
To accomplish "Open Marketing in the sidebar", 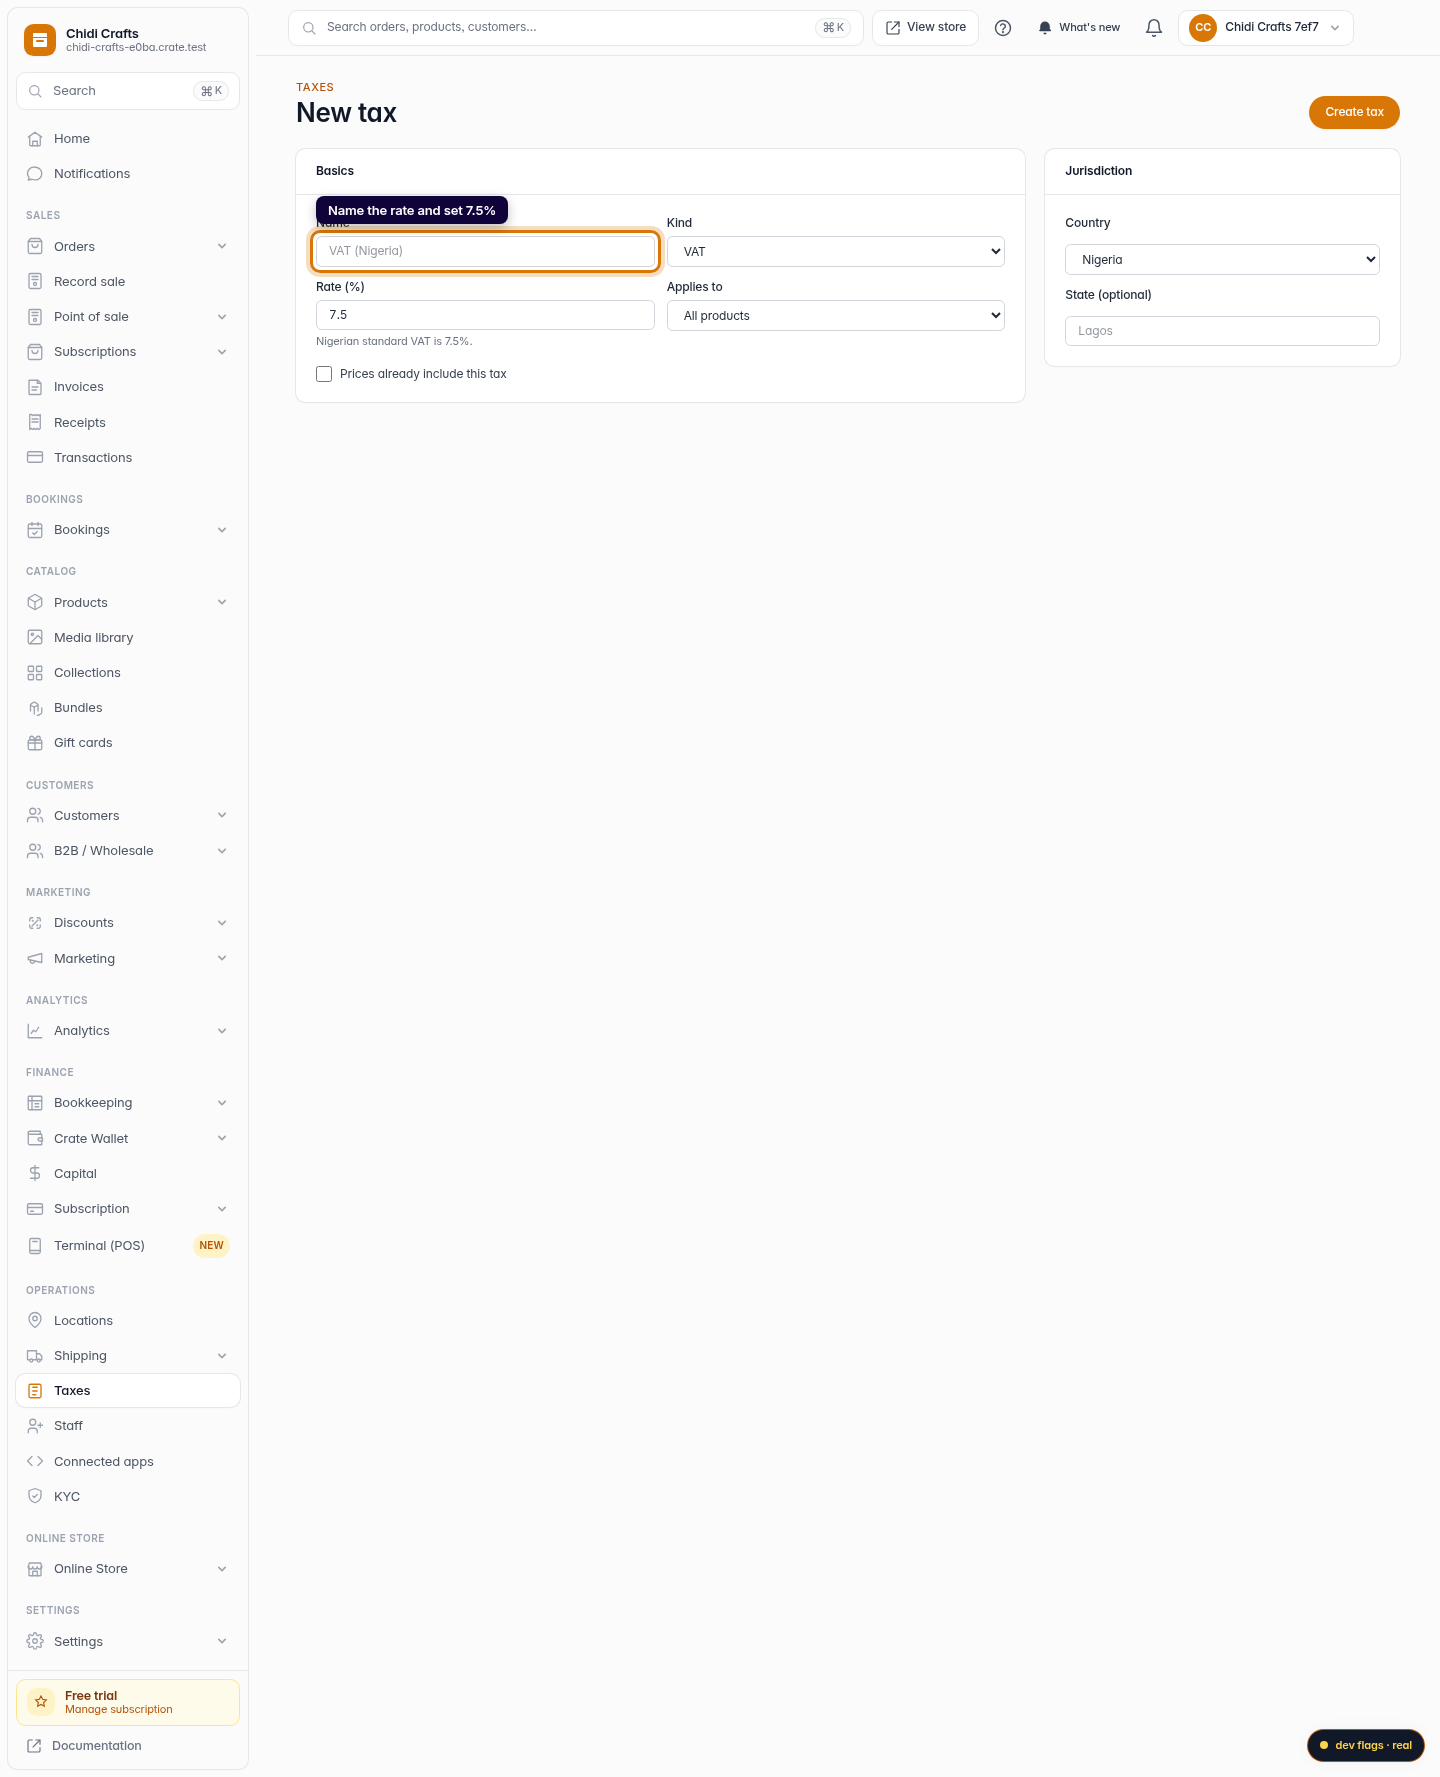I will [x=128, y=959].
